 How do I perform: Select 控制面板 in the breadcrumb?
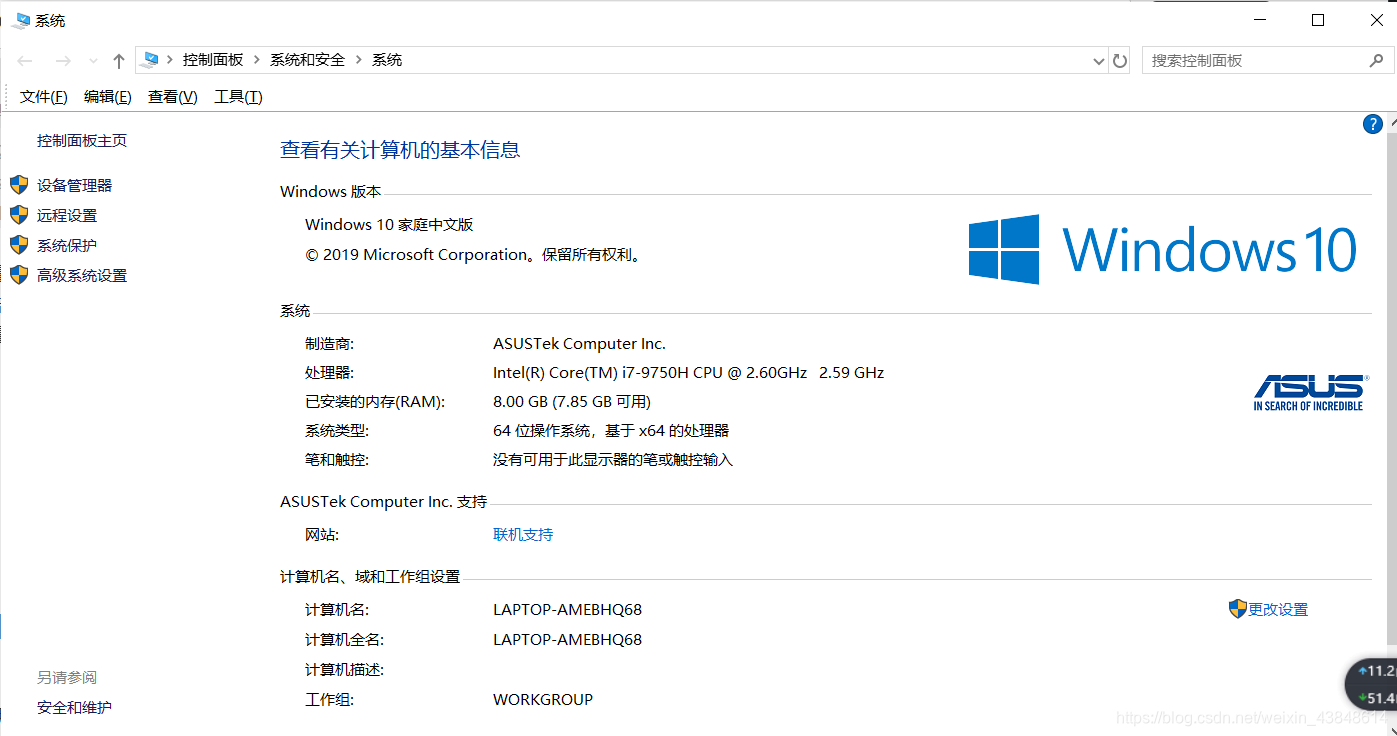213,60
